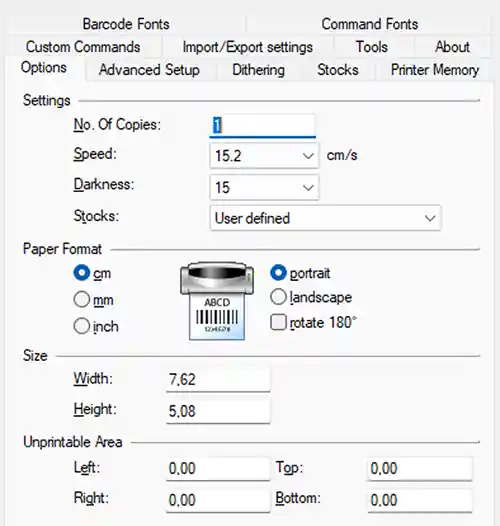Enable the rotate 180° checkbox
Viewport: 500px width, 526px height.
point(278,322)
